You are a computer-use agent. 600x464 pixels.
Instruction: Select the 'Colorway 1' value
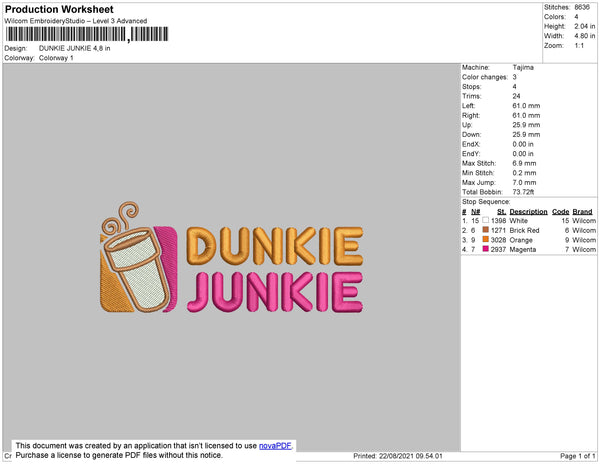pyautogui.click(x=56, y=58)
